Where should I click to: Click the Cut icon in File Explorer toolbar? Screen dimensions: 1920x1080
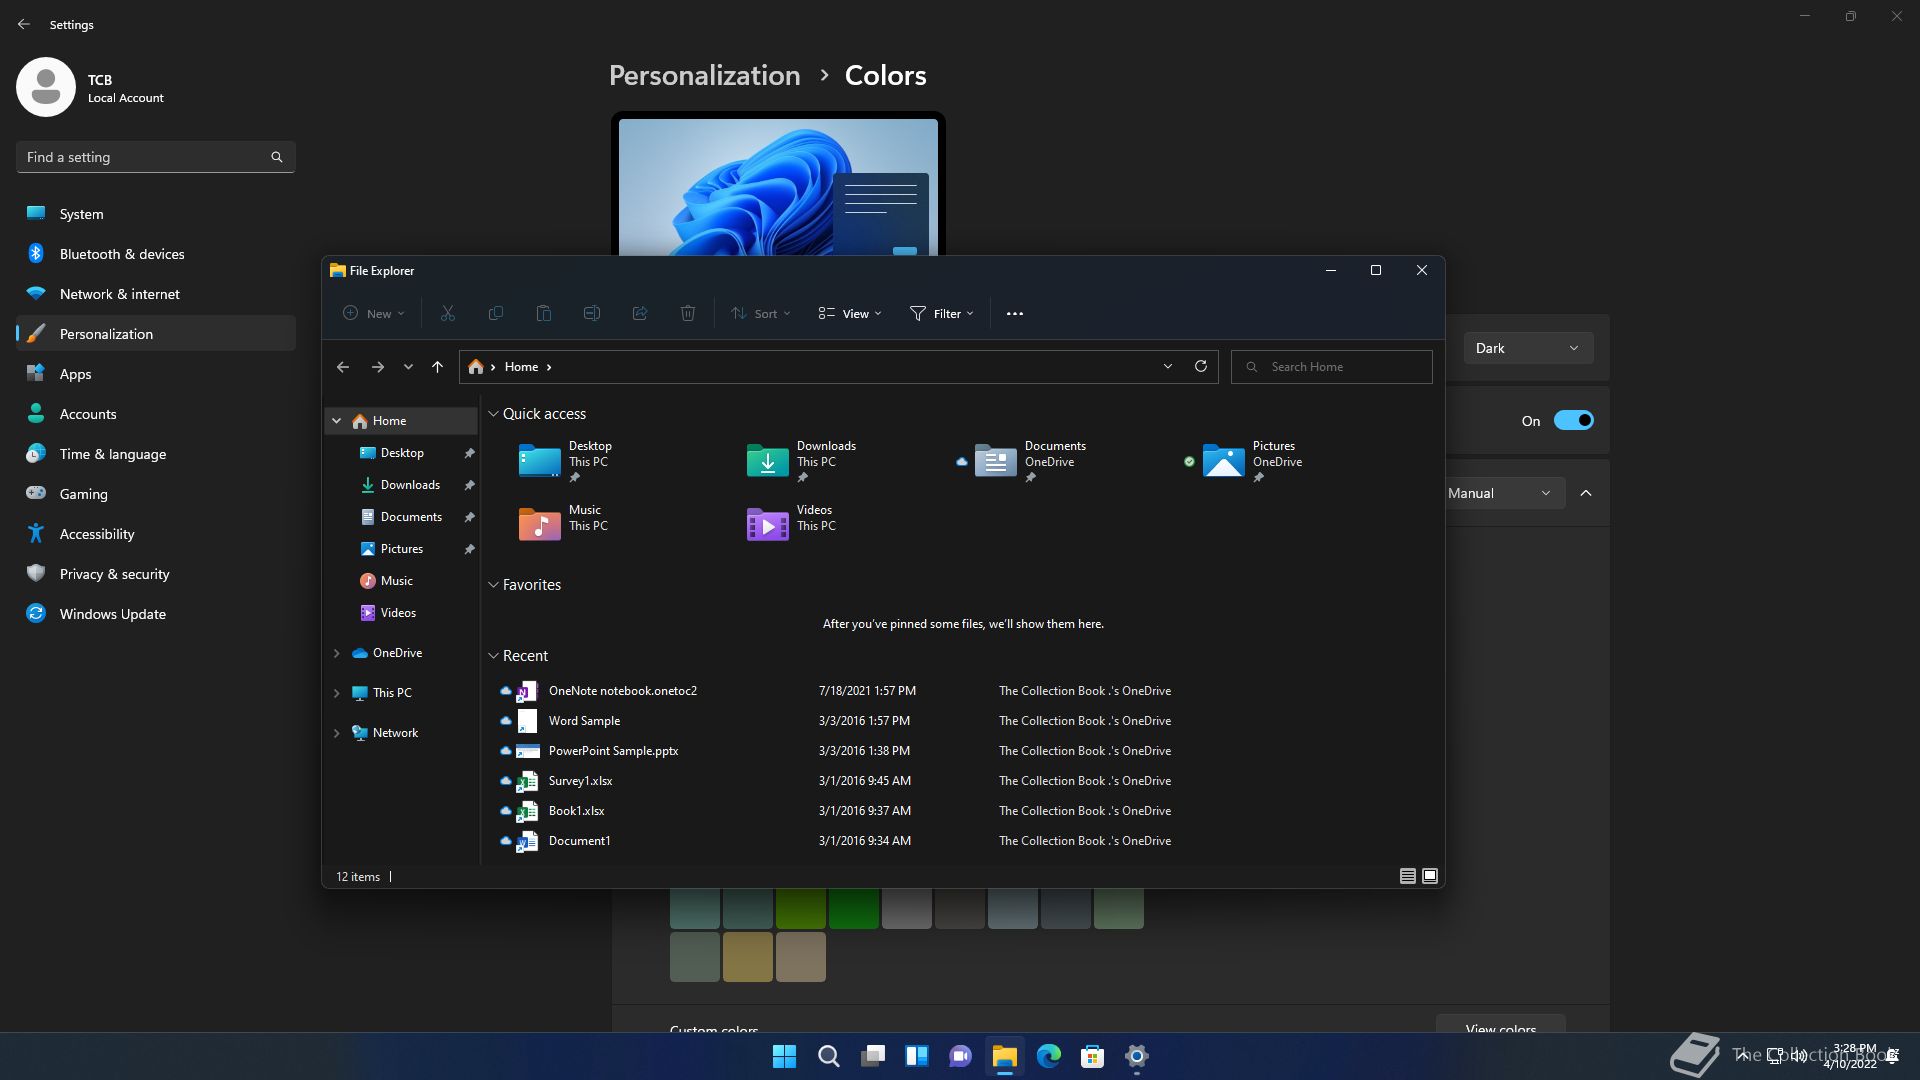coord(447,313)
